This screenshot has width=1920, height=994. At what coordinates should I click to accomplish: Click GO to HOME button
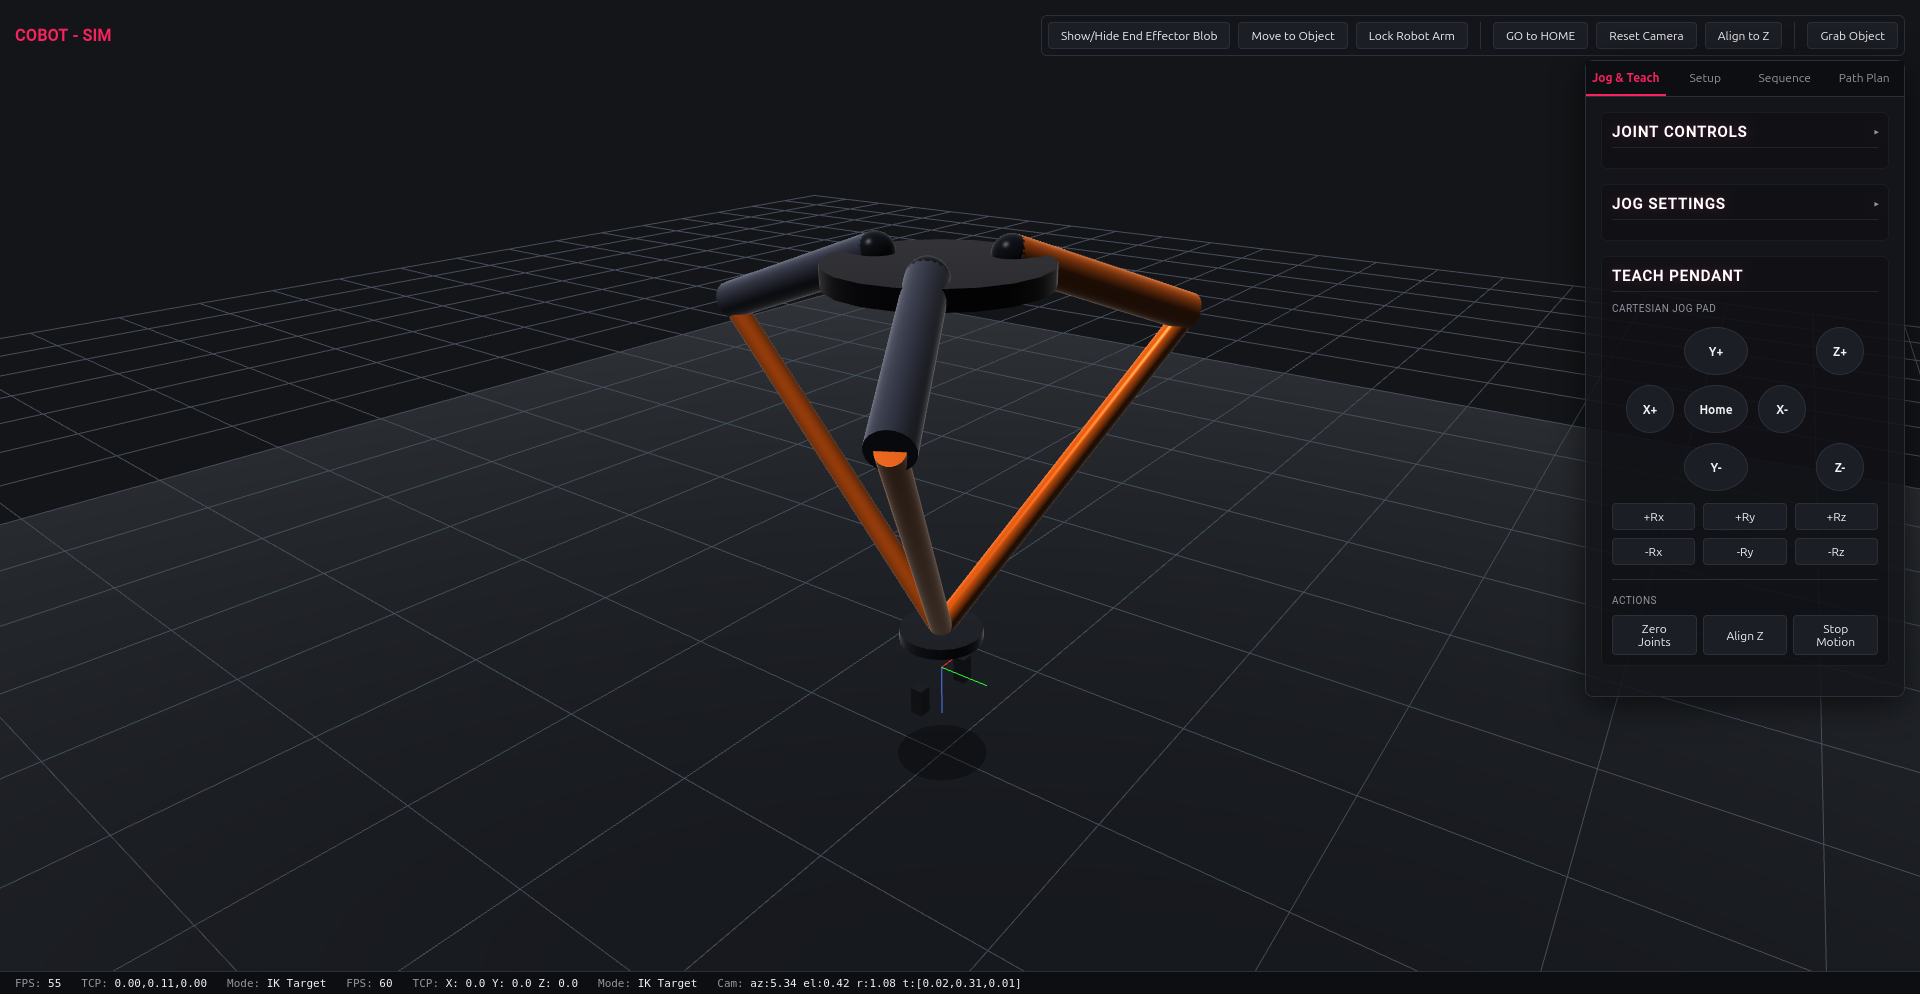1540,36
